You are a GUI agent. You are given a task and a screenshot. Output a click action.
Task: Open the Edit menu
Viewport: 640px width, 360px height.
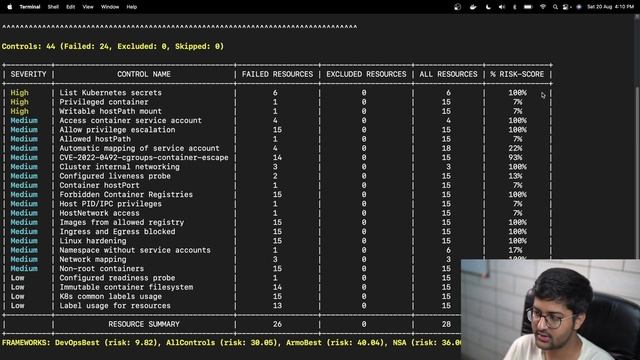point(71,7)
